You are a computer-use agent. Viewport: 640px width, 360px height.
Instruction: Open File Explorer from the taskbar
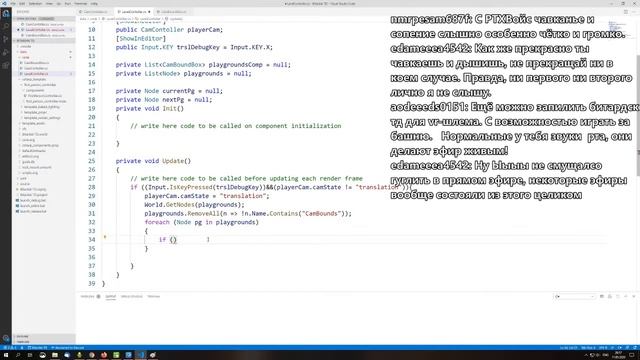[x=55, y=355]
